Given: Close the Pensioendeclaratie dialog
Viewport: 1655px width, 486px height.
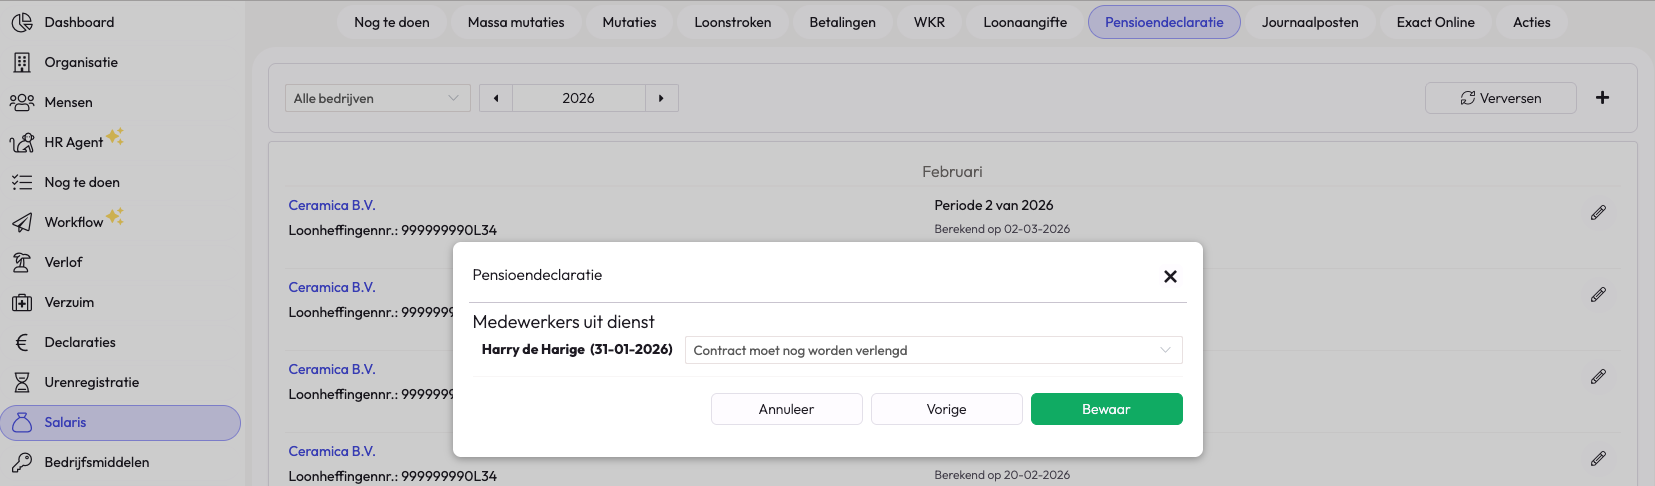Looking at the screenshot, I should (1170, 276).
